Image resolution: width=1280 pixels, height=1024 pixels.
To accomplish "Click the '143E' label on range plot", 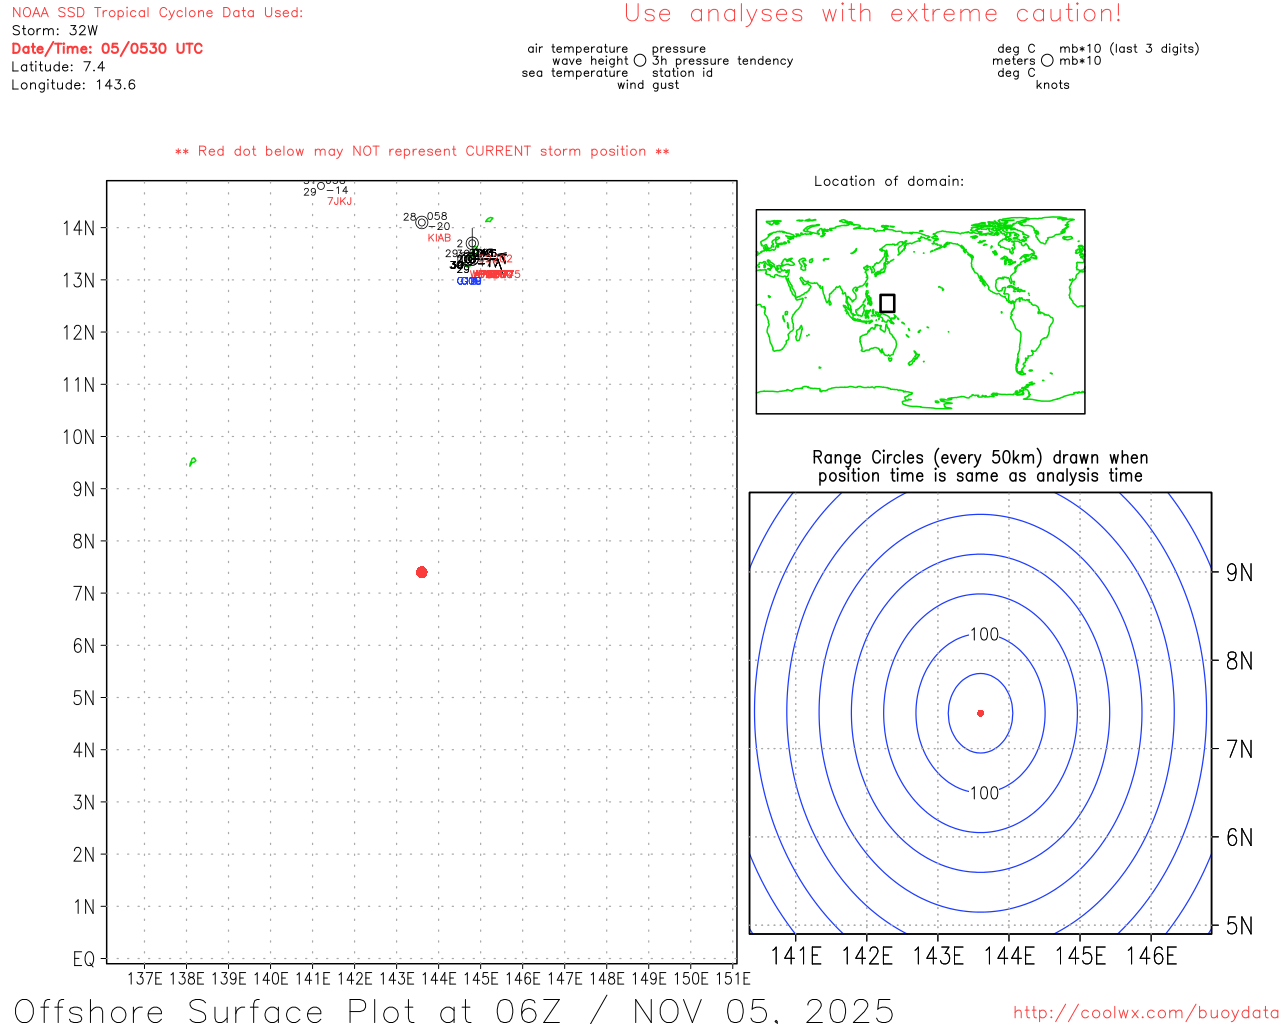I will pyautogui.click(x=938, y=956).
